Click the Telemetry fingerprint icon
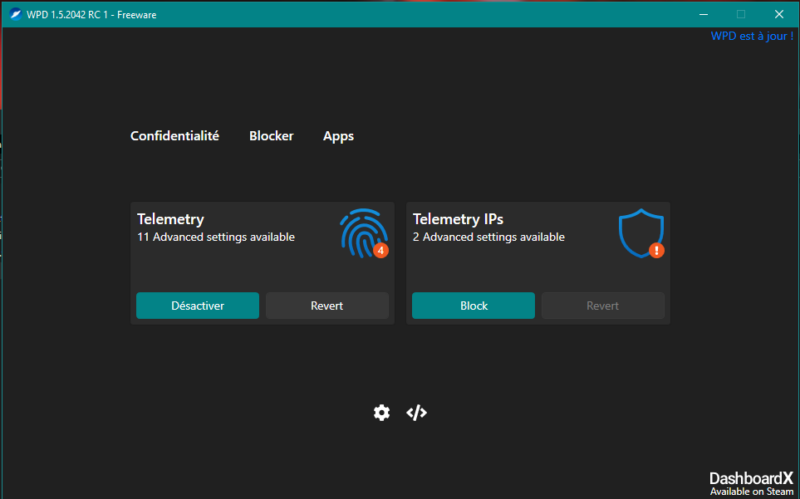This screenshot has height=499, width=800. [x=360, y=230]
